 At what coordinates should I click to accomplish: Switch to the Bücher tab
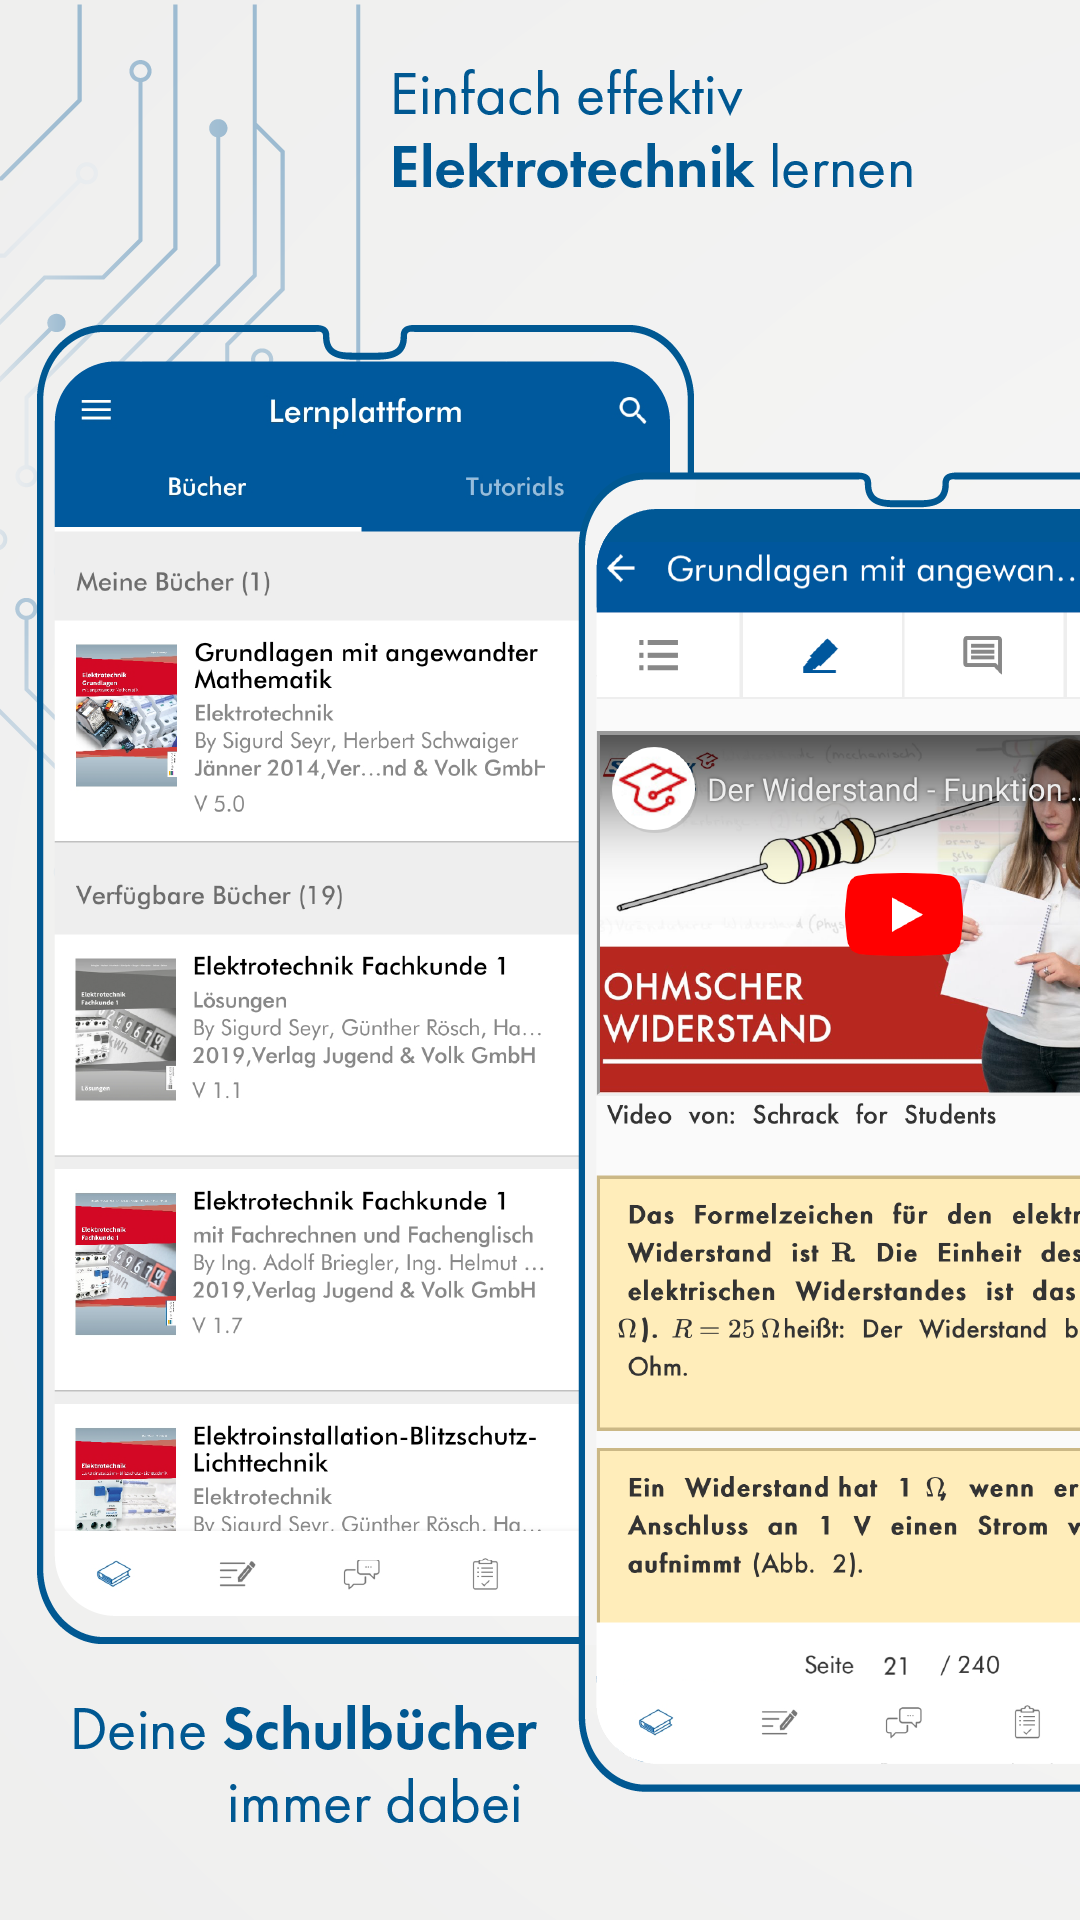(x=207, y=487)
